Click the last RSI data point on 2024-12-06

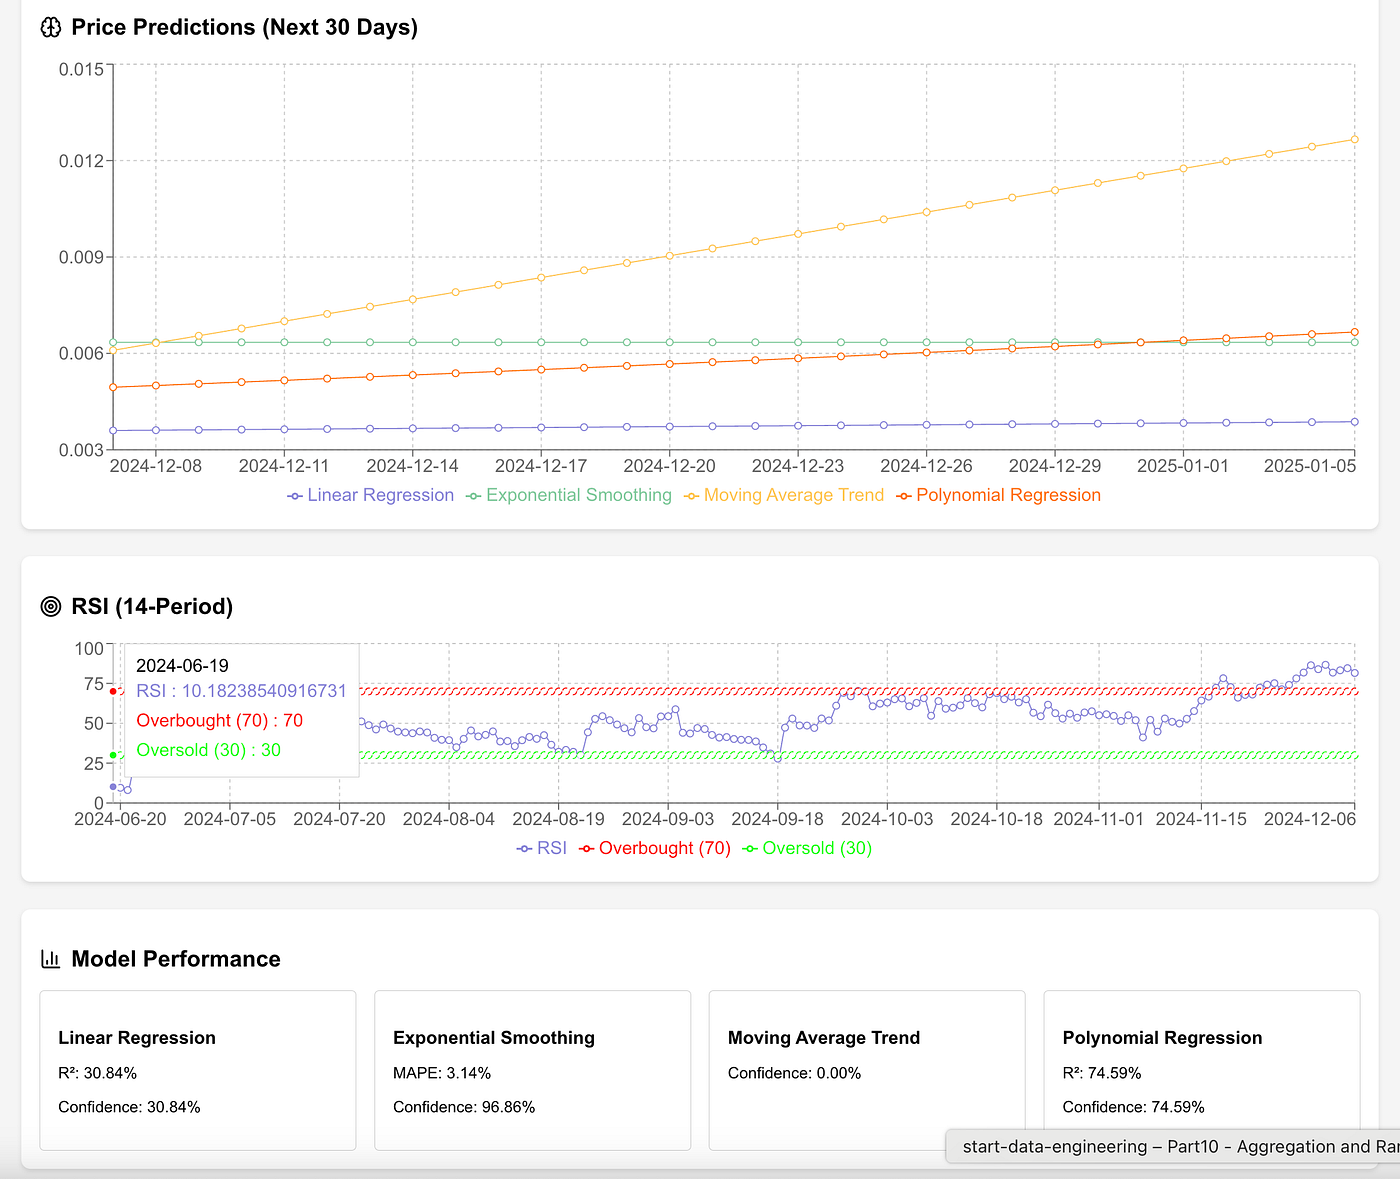[1355, 673]
